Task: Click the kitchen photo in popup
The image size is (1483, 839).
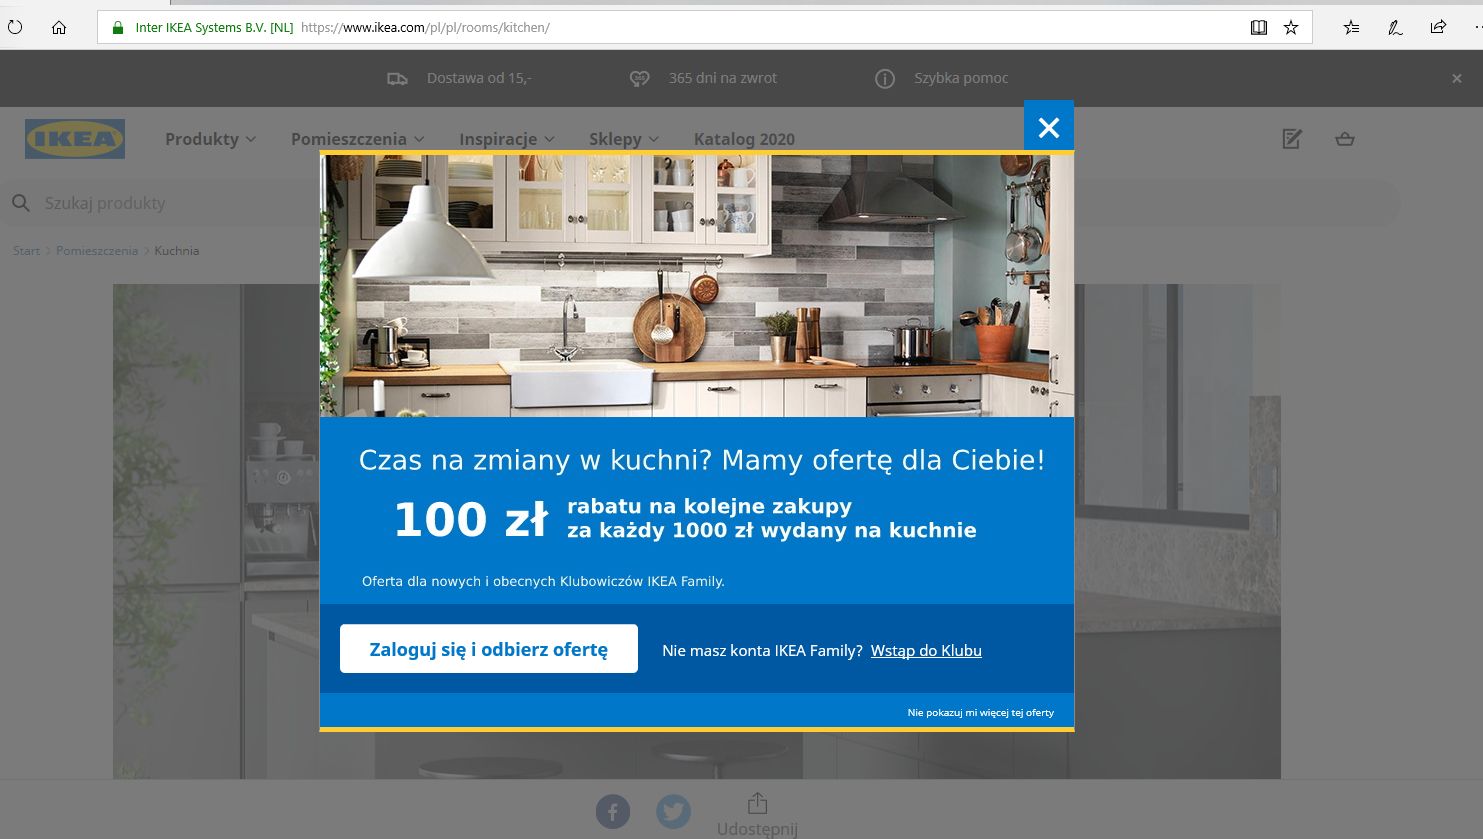Action: (697, 286)
